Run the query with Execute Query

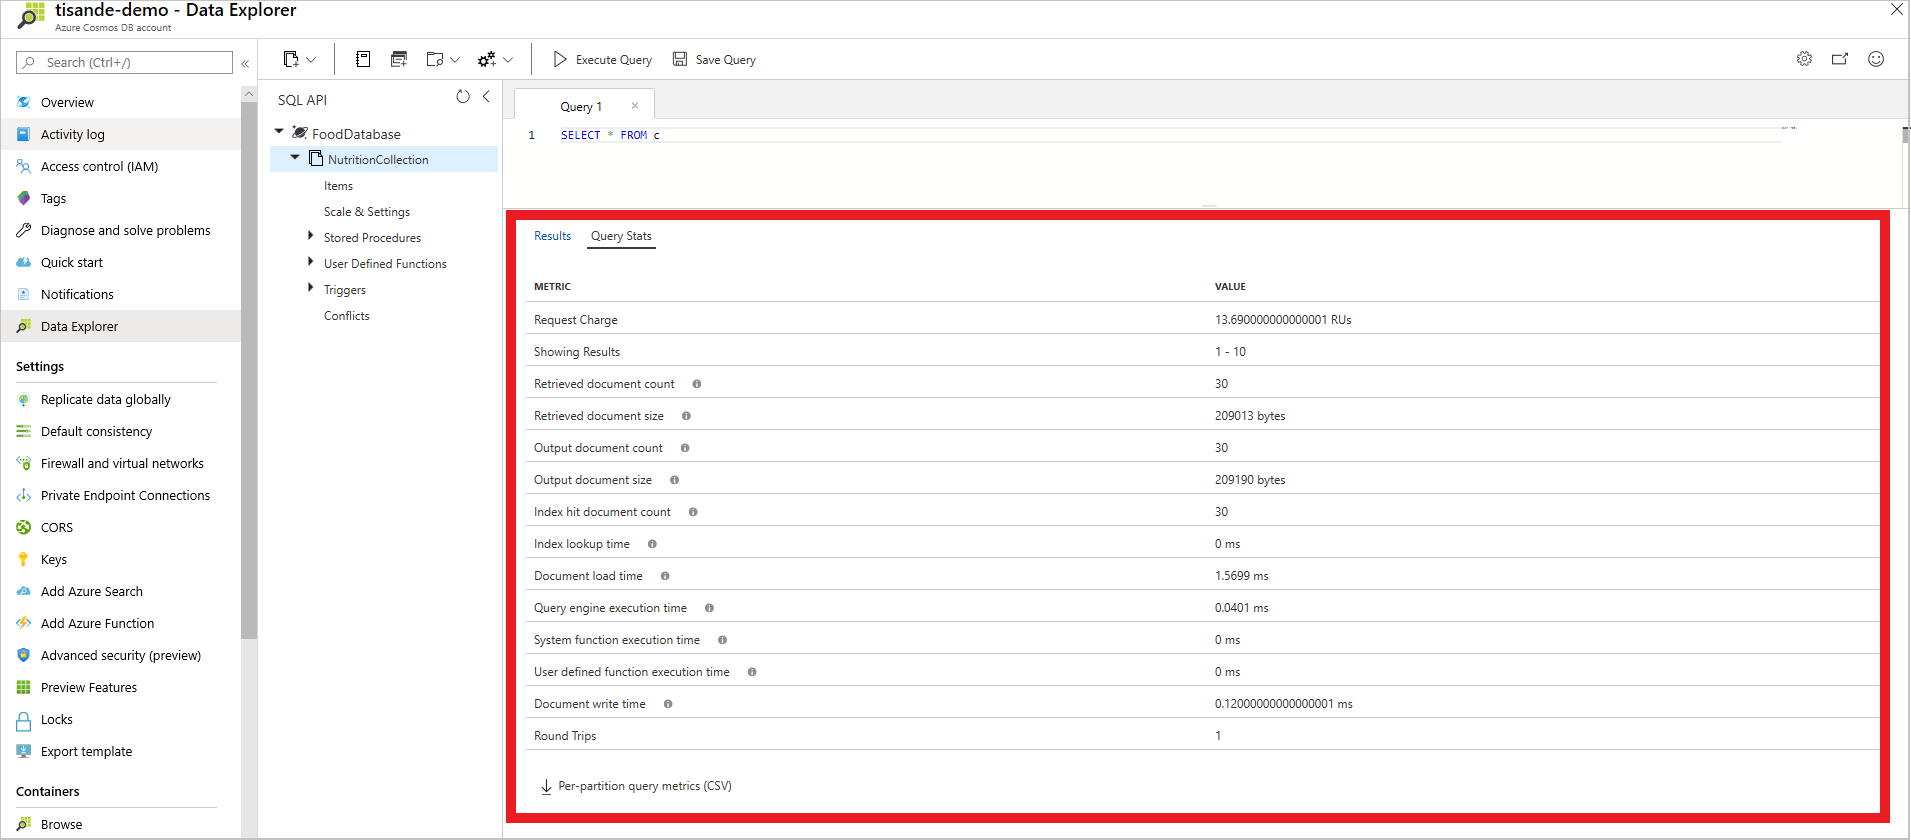pos(602,60)
